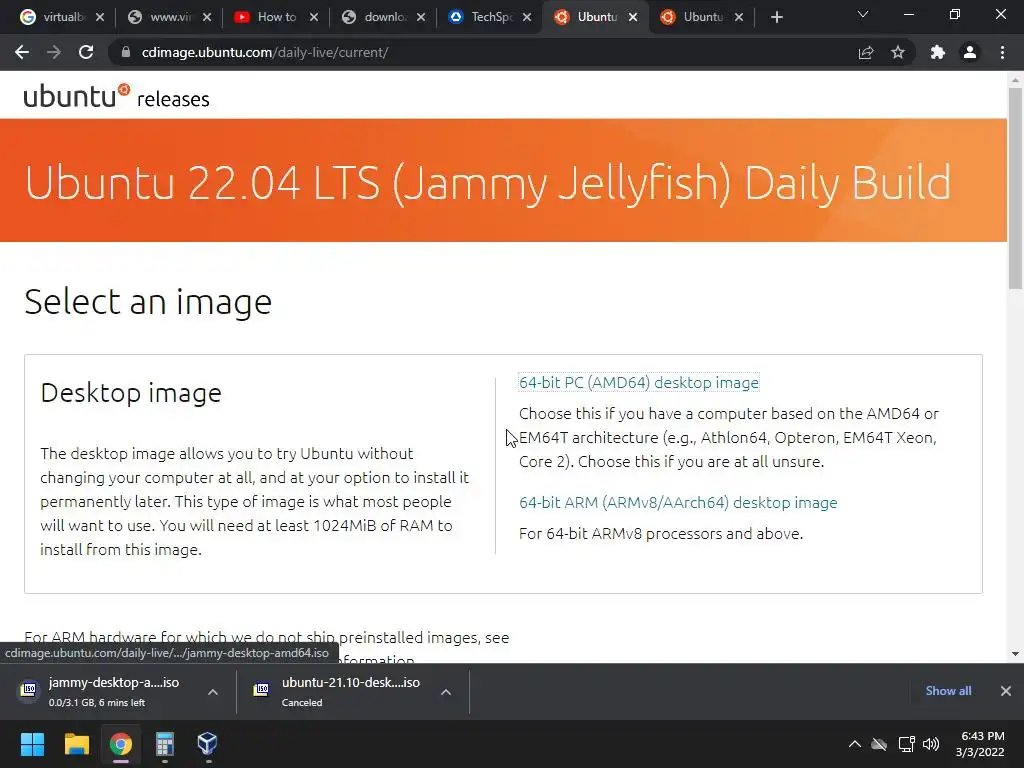Click the OneDrive cloud tray icon

click(x=879, y=744)
